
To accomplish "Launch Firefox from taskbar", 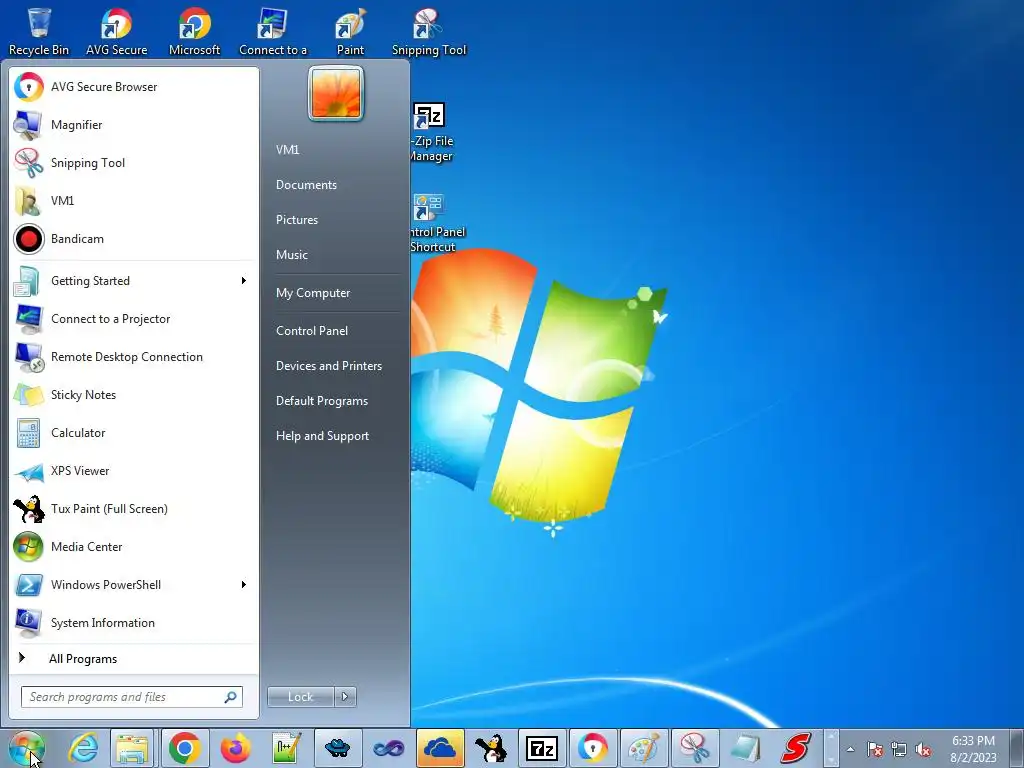I will 235,748.
